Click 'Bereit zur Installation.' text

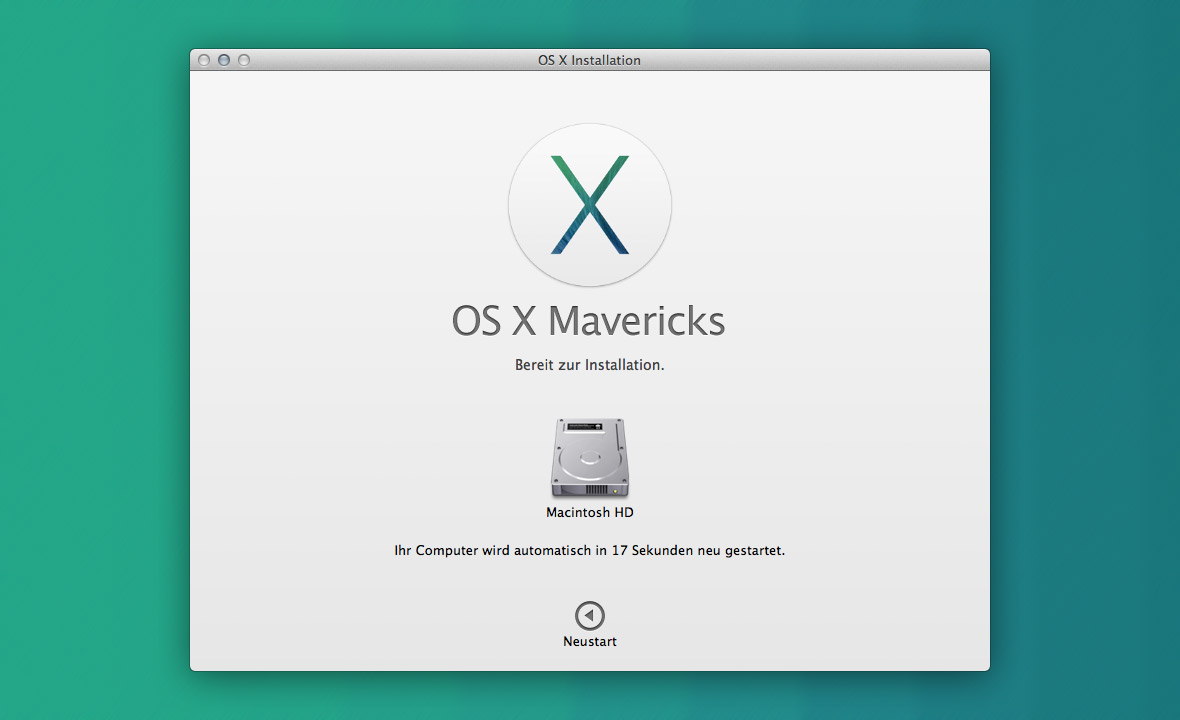[x=590, y=365]
